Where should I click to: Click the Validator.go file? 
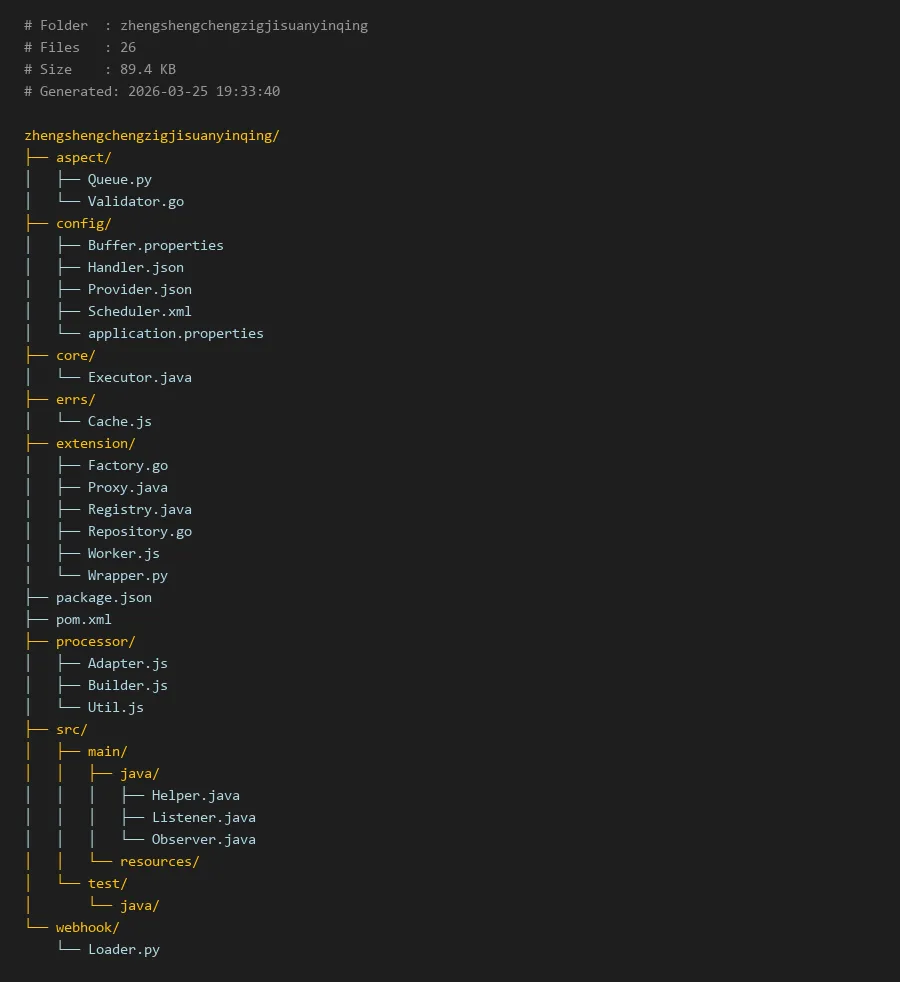click(x=135, y=201)
